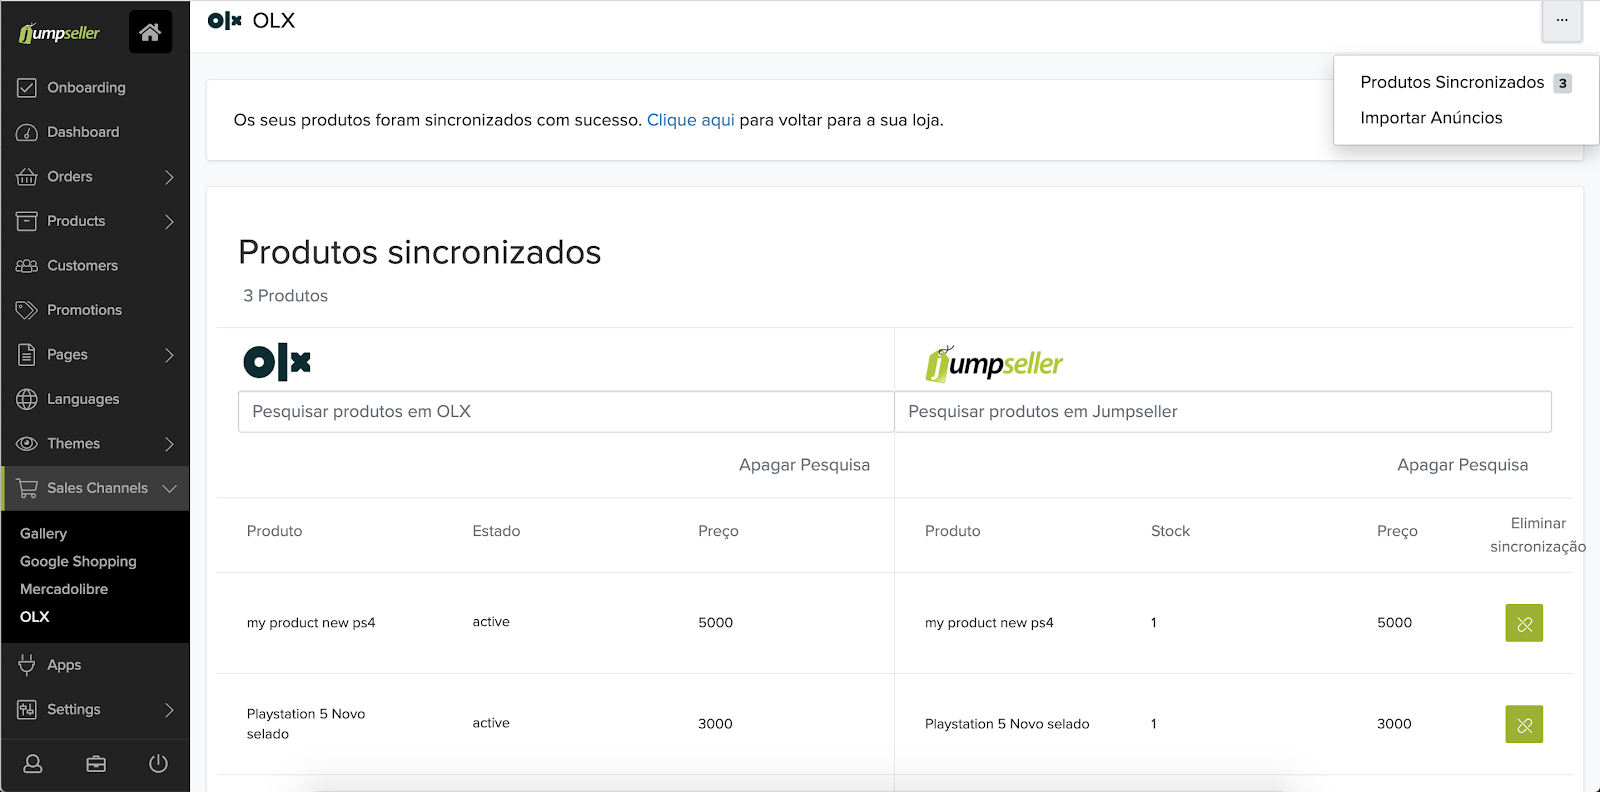Click the Jumpseller logo in the sidebar
Viewport: 1600px width, 792px height.
[60, 33]
